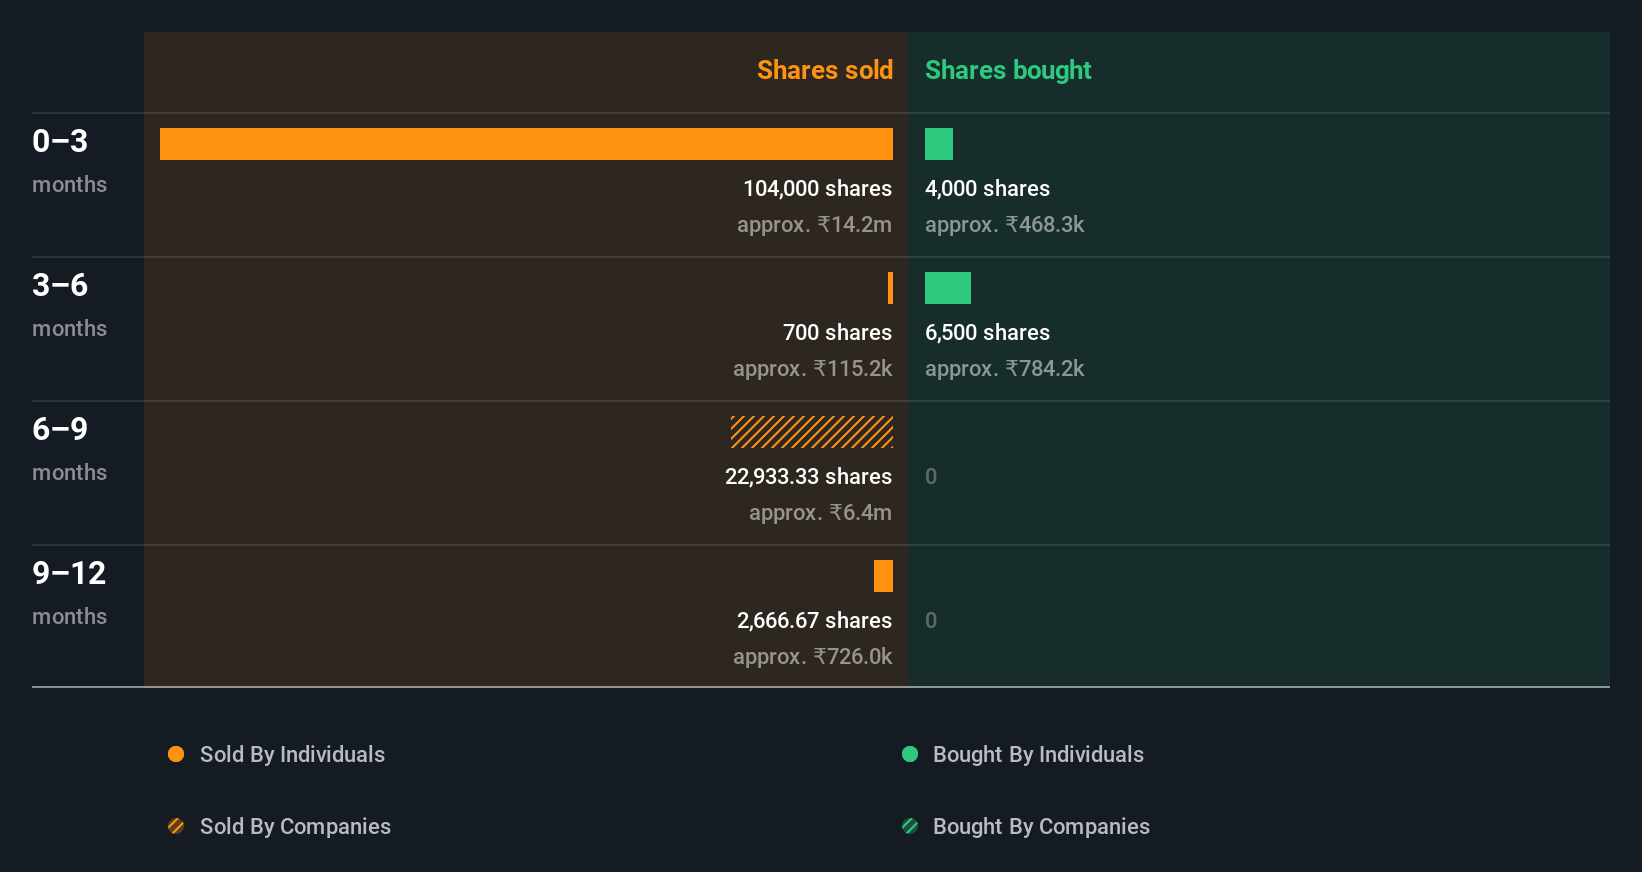Click the approx. ₹14.2m amount
The width and height of the screenshot is (1642, 872).
click(814, 224)
